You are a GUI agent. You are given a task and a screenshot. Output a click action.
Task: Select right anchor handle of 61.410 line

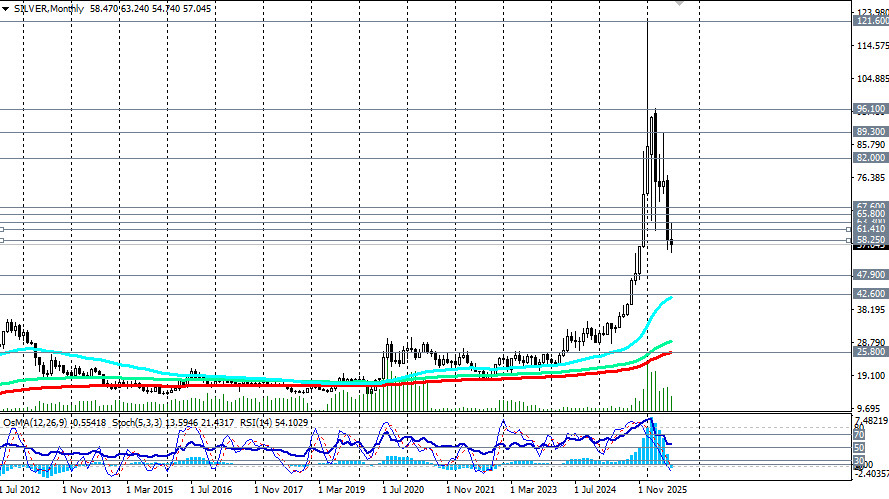[x=849, y=229]
